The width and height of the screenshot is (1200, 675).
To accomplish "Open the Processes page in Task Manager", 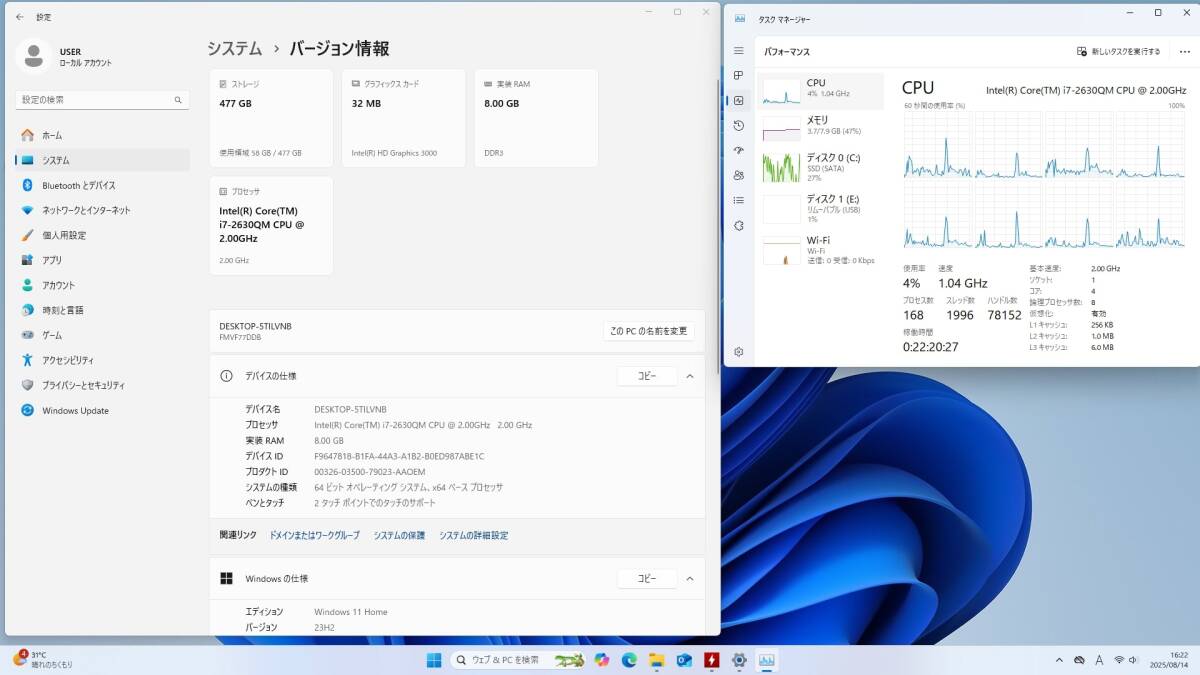I will [x=739, y=75].
